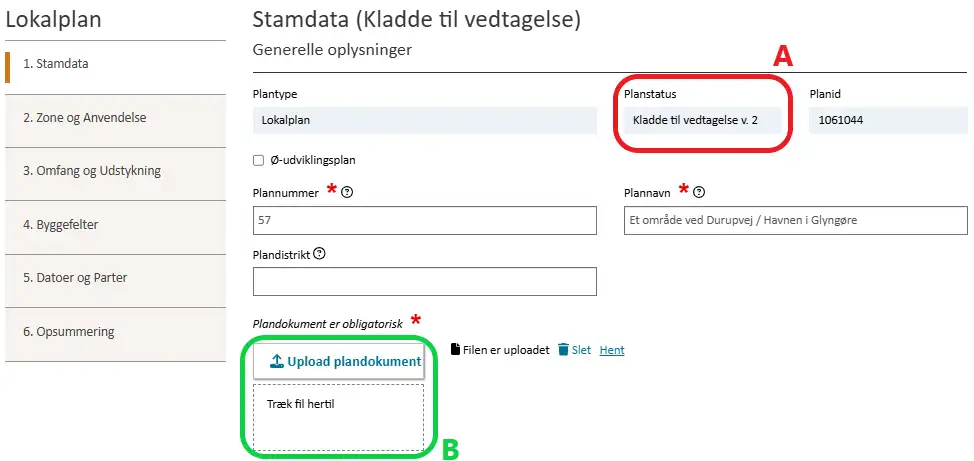Toggle the Ø-udviklingsplan checkbox
Viewport: 974px width, 461px height.
coord(258,160)
